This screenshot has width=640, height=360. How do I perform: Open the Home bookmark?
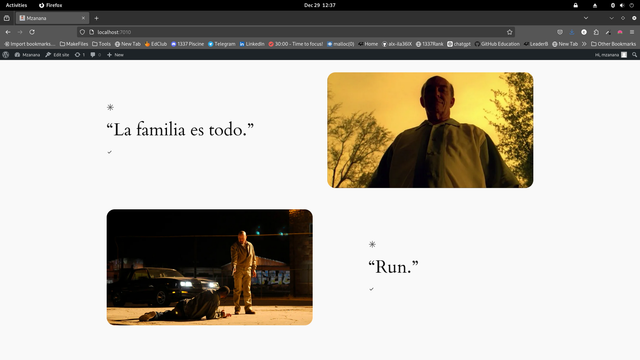(368, 44)
